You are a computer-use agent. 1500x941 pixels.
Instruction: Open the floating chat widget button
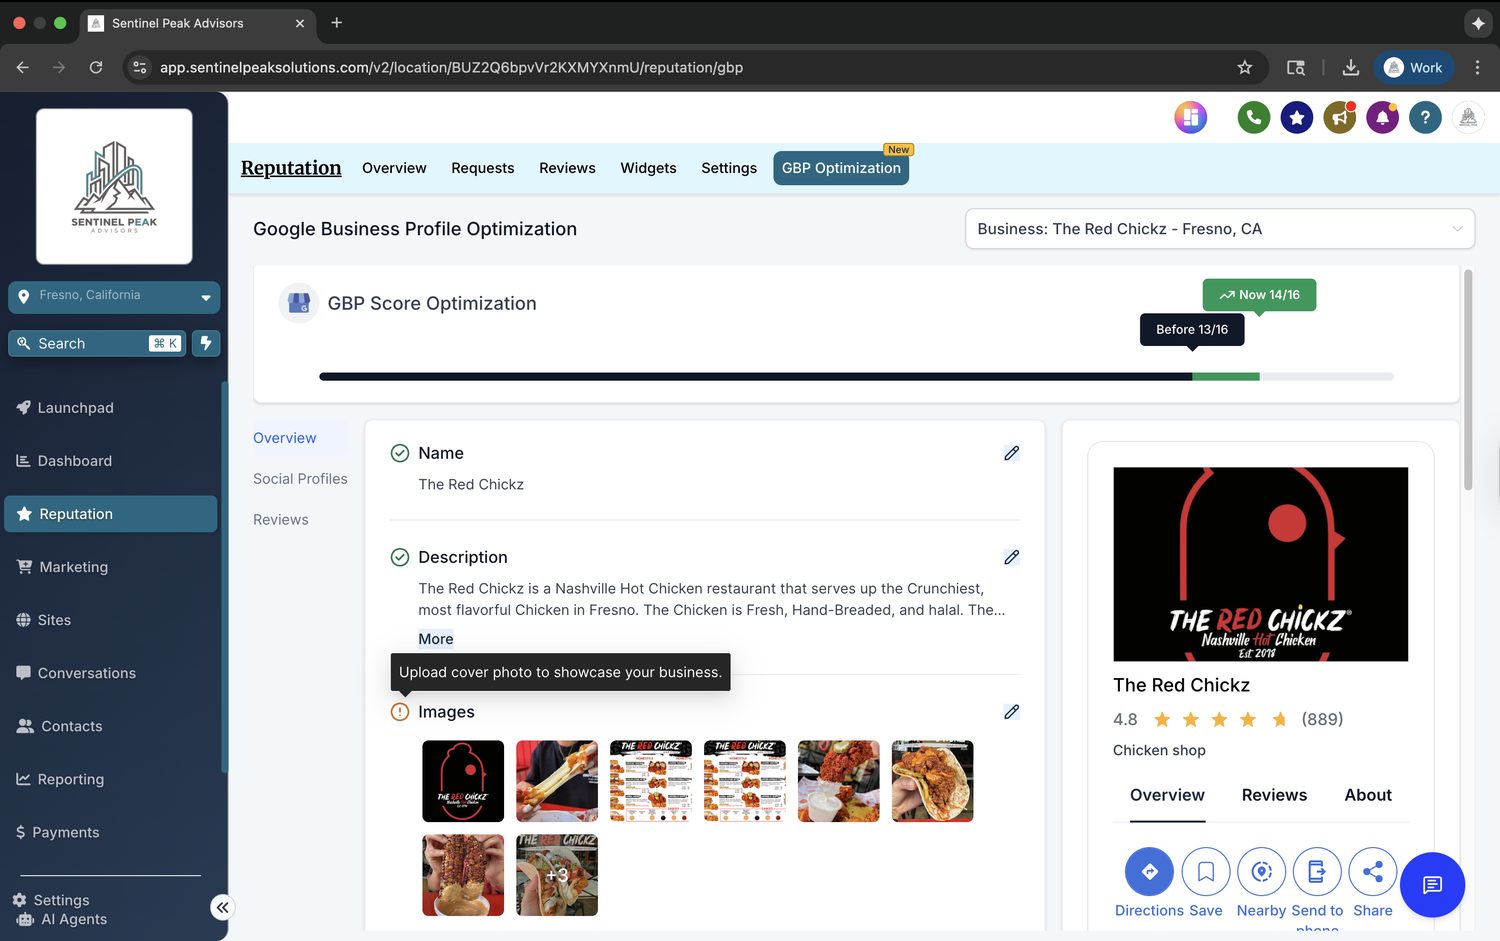point(1432,884)
